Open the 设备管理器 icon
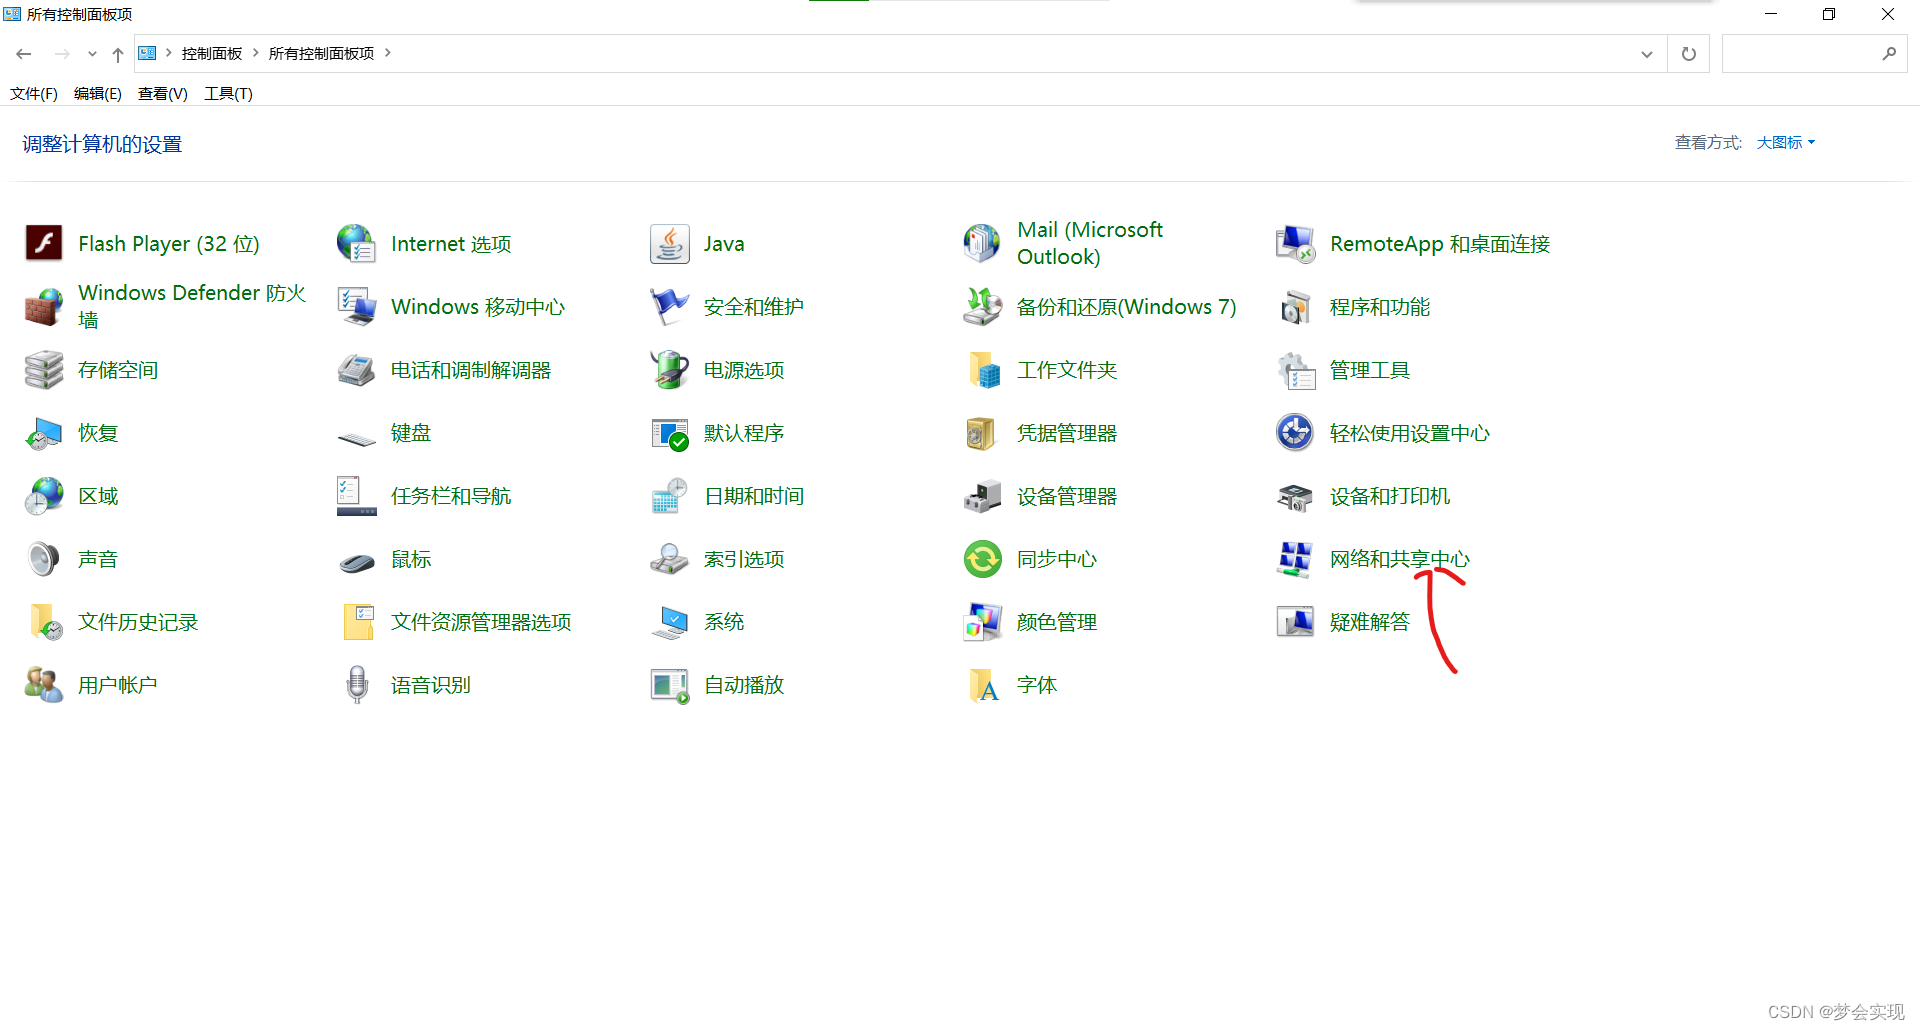 click(x=983, y=495)
